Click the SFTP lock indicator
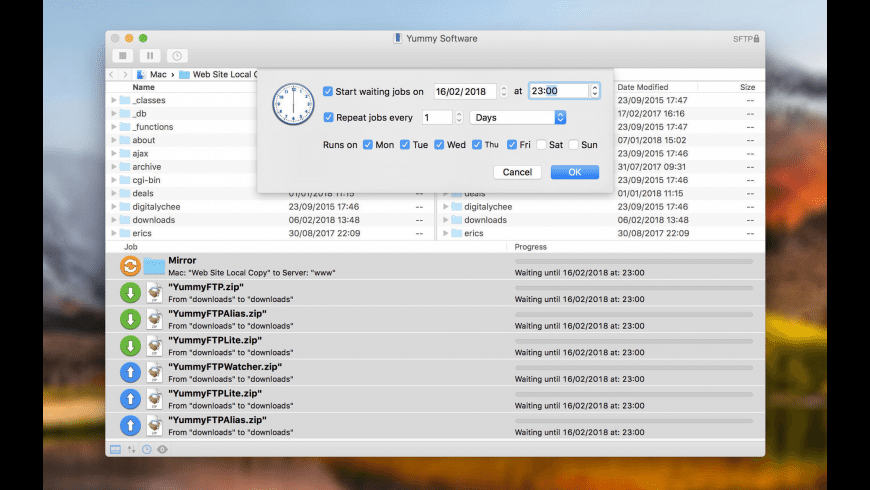This screenshot has width=870, height=490. (746, 39)
